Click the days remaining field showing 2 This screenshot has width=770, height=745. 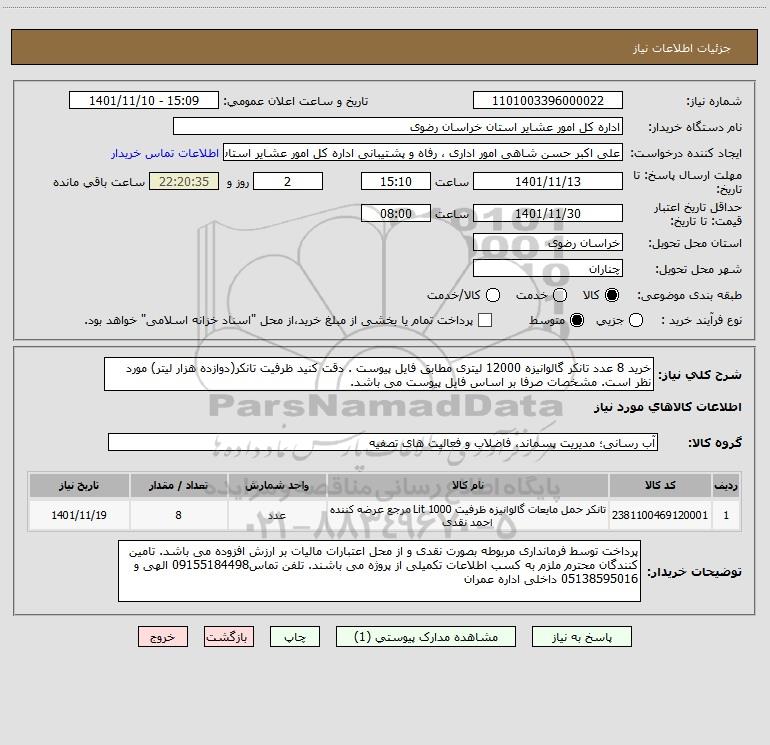[288, 181]
